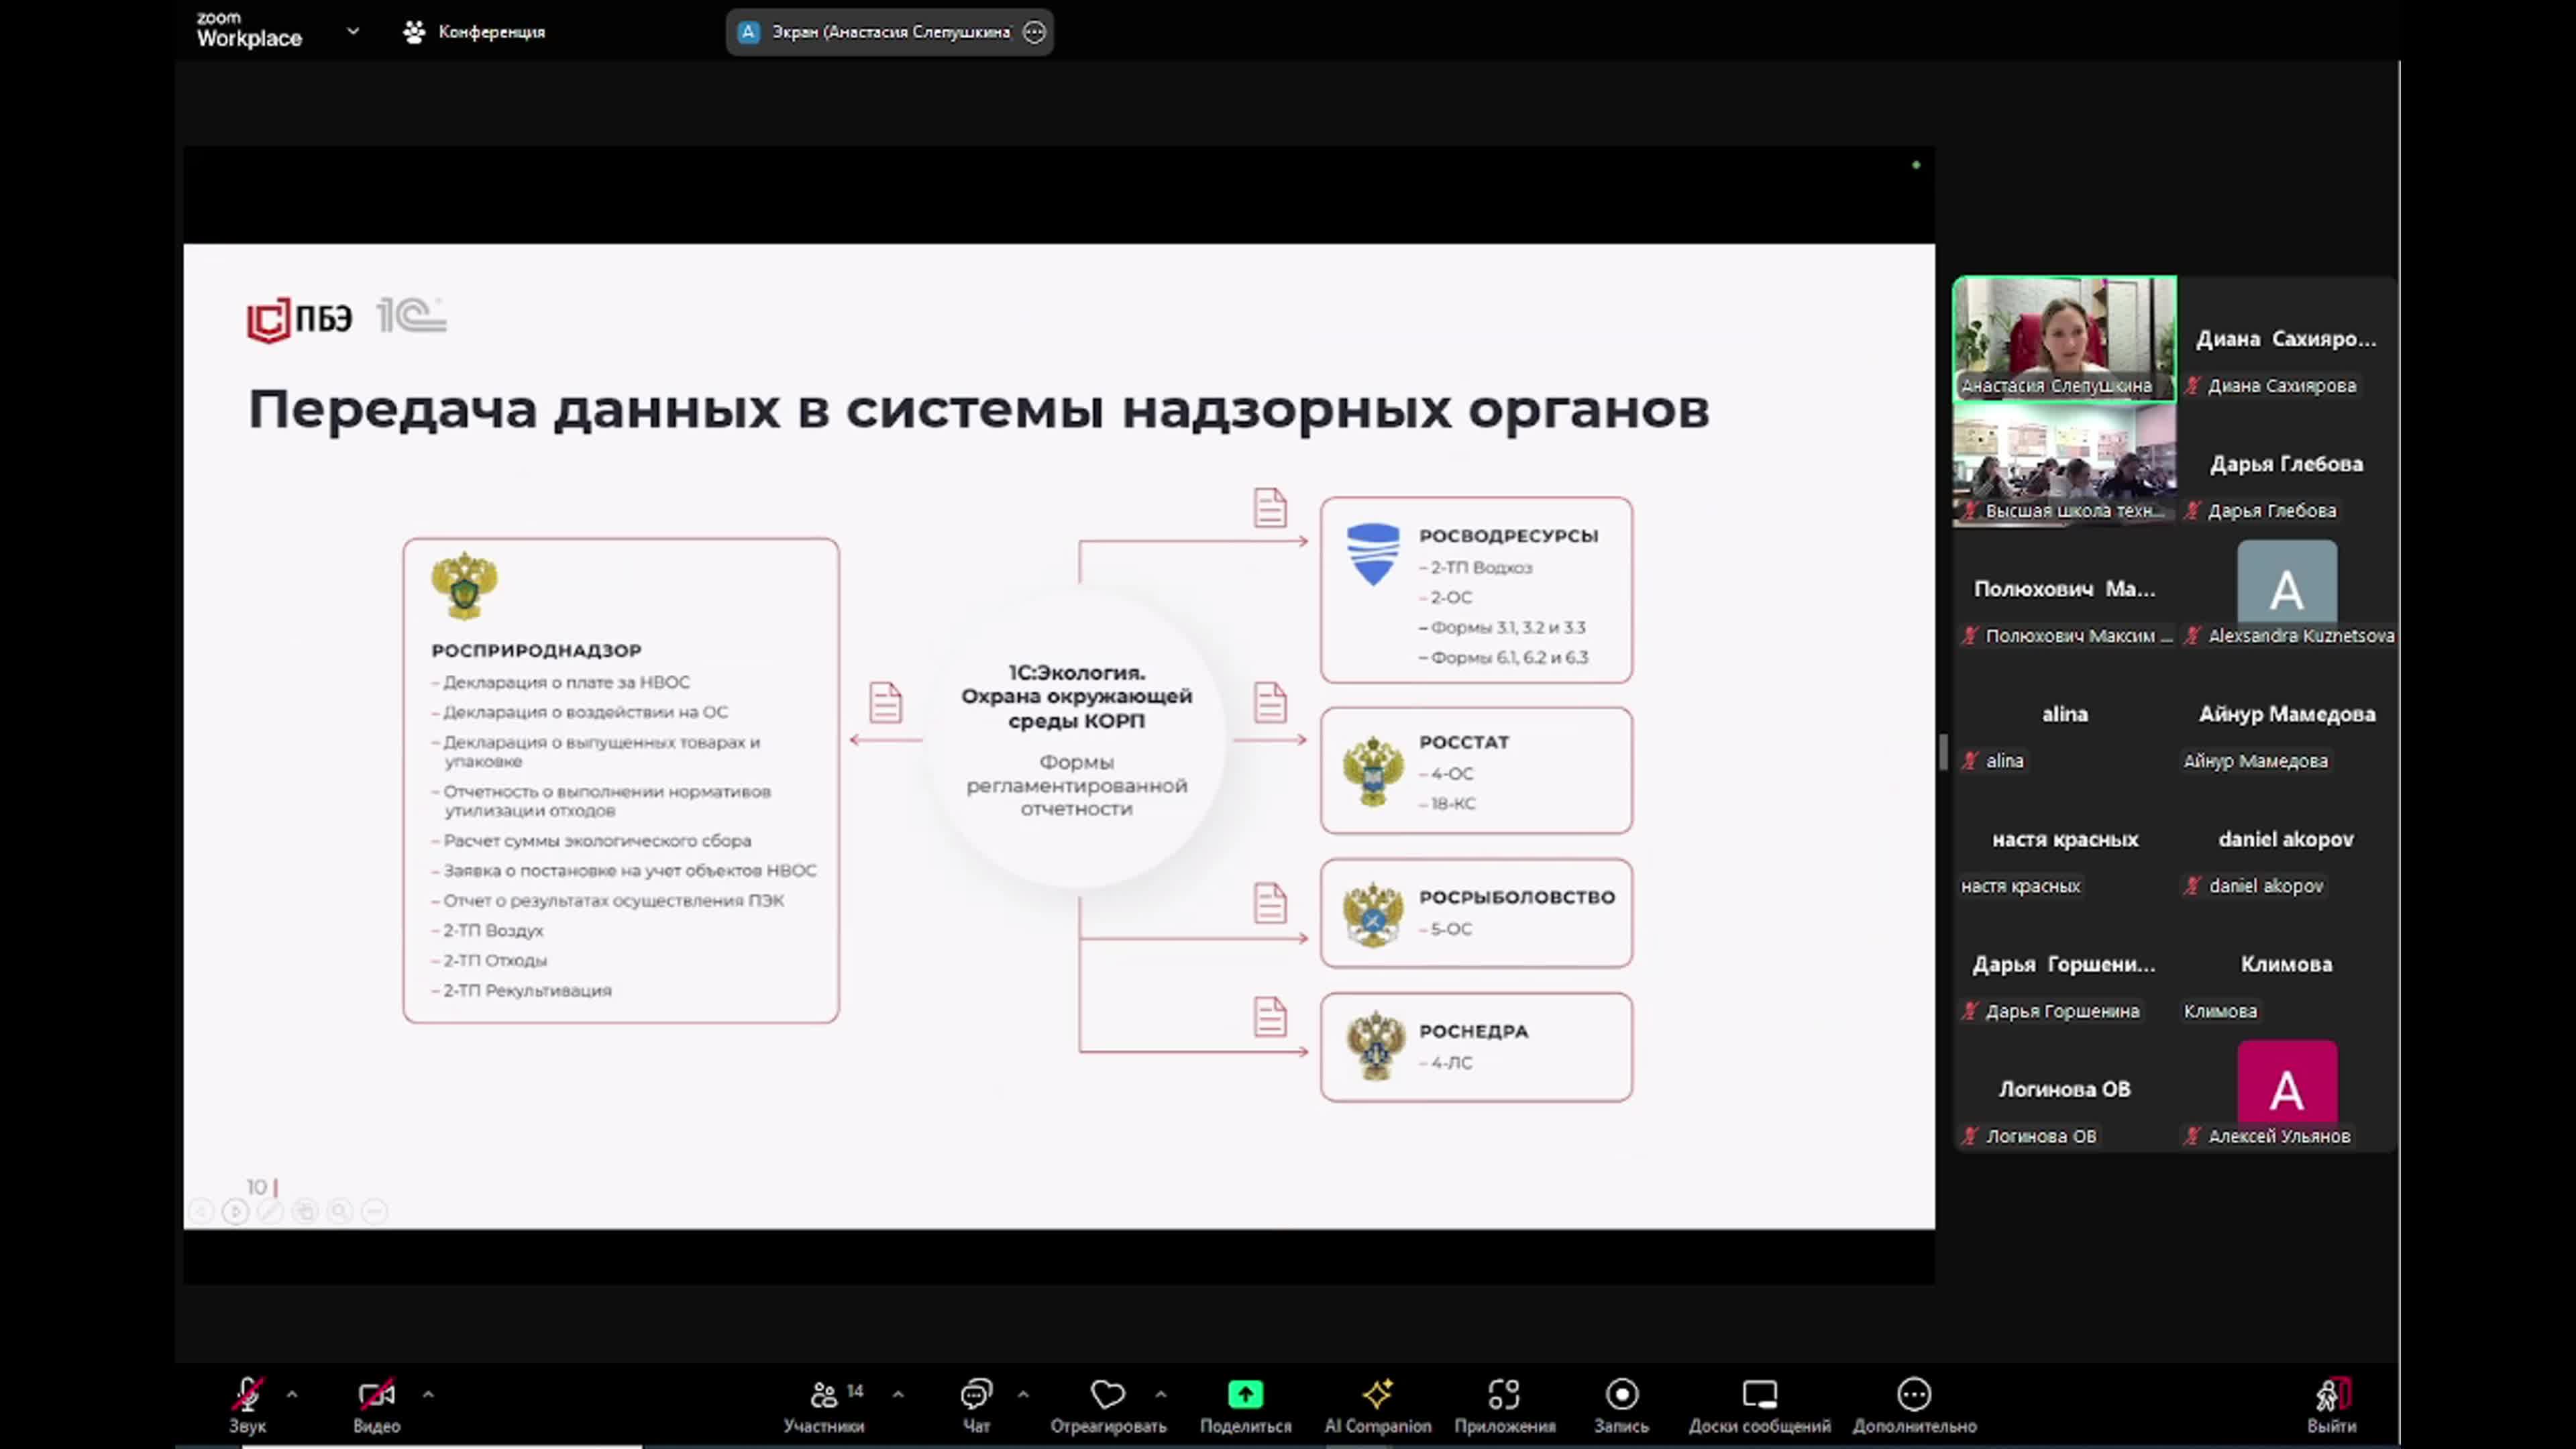Click the Росстат emblem
The height and width of the screenshot is (1449, 2576).
coord(1373,771)
